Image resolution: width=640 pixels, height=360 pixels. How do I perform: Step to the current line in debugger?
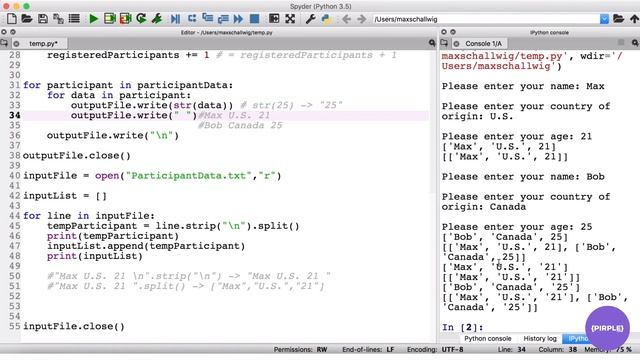(191, 19)
